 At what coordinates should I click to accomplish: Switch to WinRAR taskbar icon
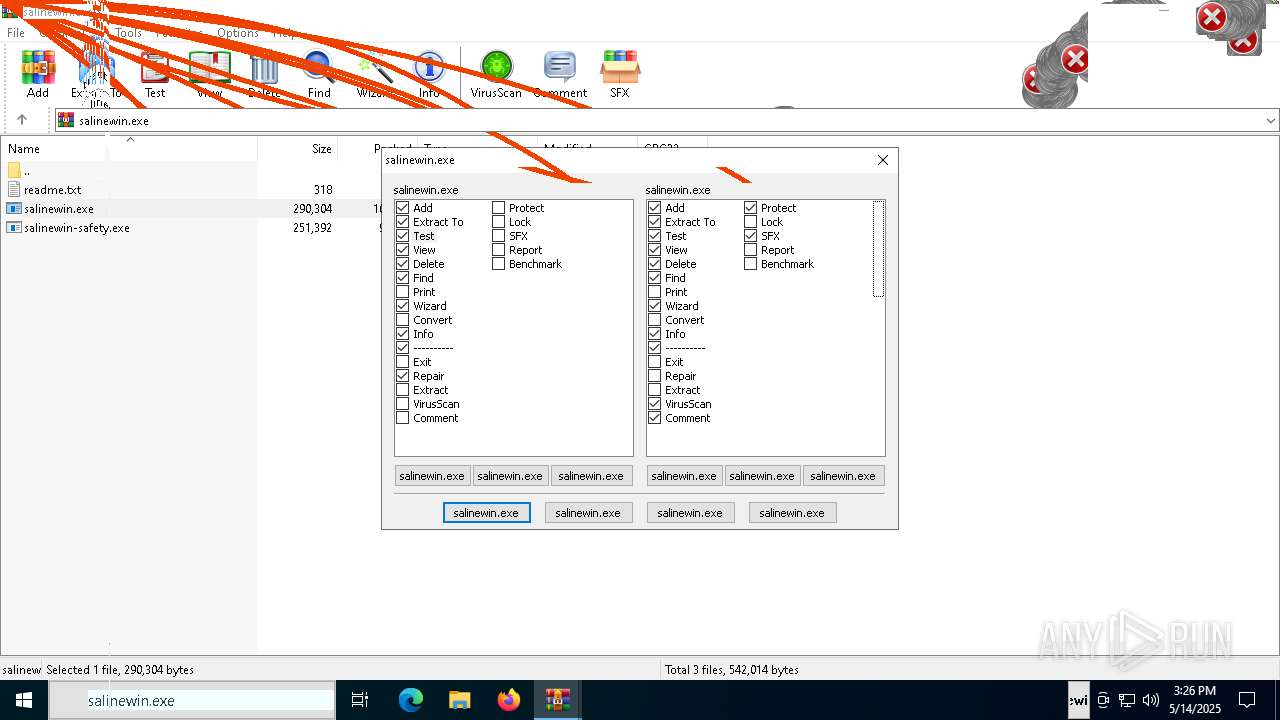pos(557,700)
